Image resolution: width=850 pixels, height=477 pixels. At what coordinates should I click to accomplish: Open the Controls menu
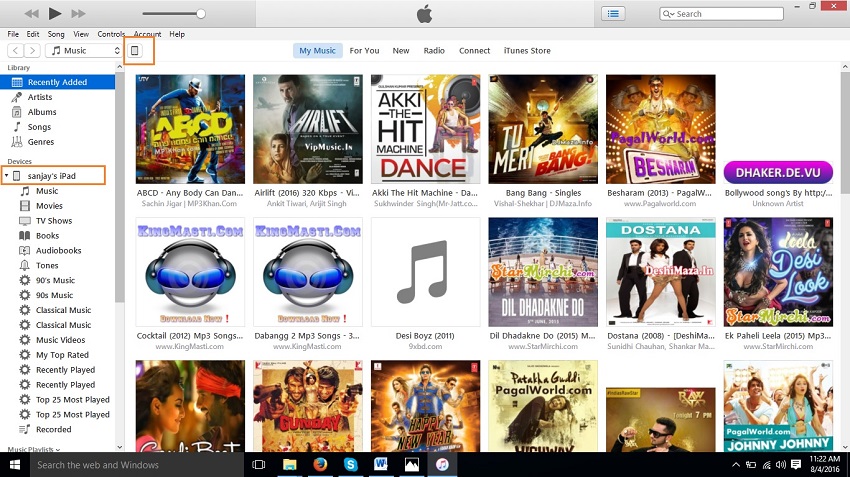click(111, 34)
